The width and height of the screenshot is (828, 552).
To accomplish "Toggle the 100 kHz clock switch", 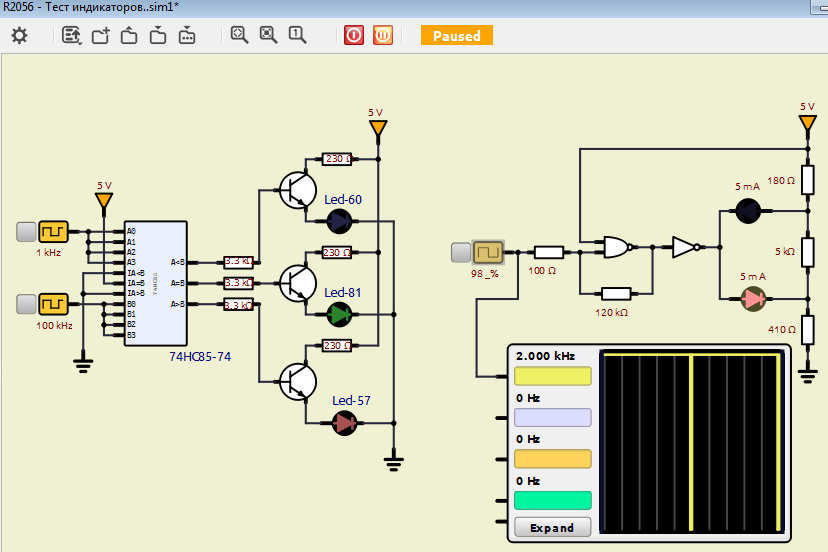I will (x=27, y=302).
